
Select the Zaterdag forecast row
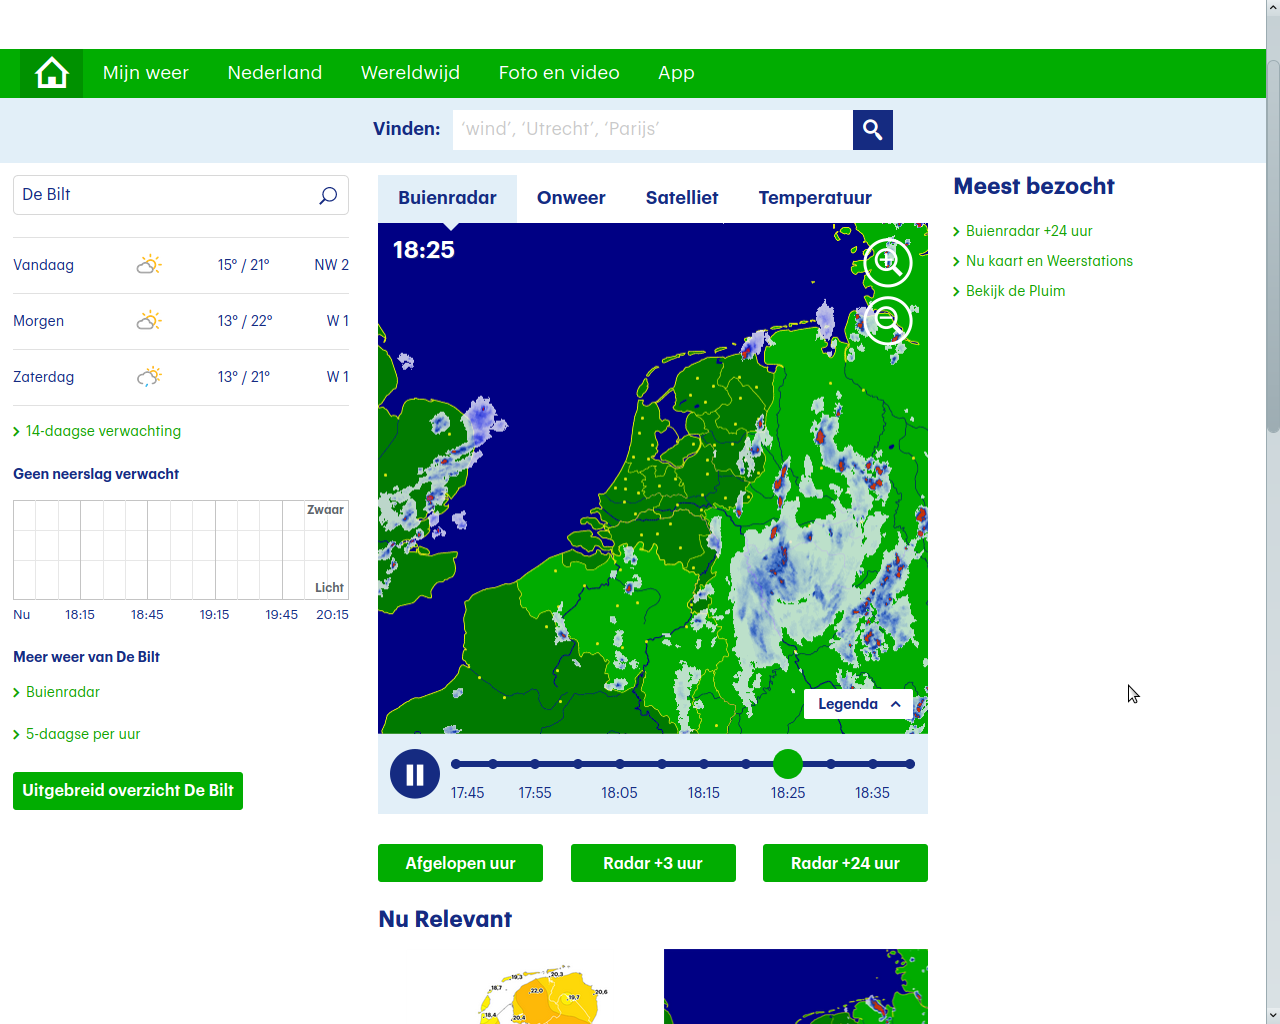coord(181,377)
